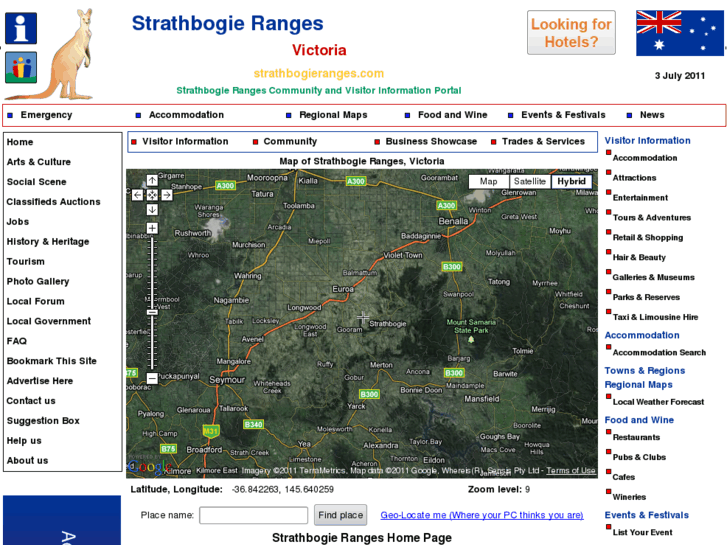Click the community people icon below info
Screen dimensions: 727x545
(x=21, y=68)
